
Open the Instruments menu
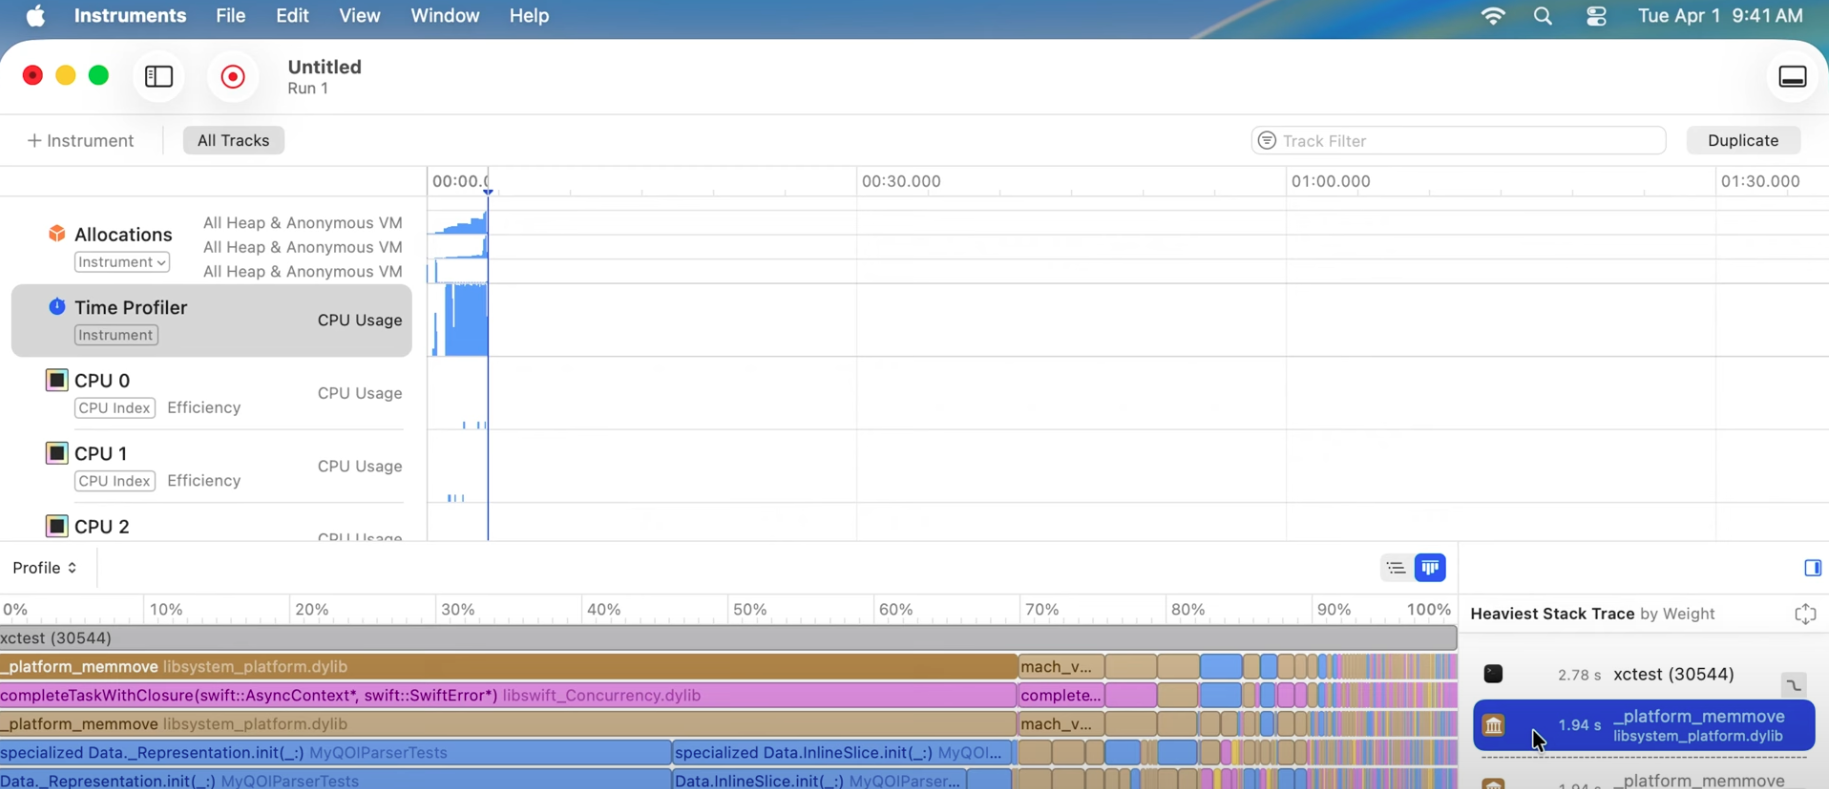point(130,16)
